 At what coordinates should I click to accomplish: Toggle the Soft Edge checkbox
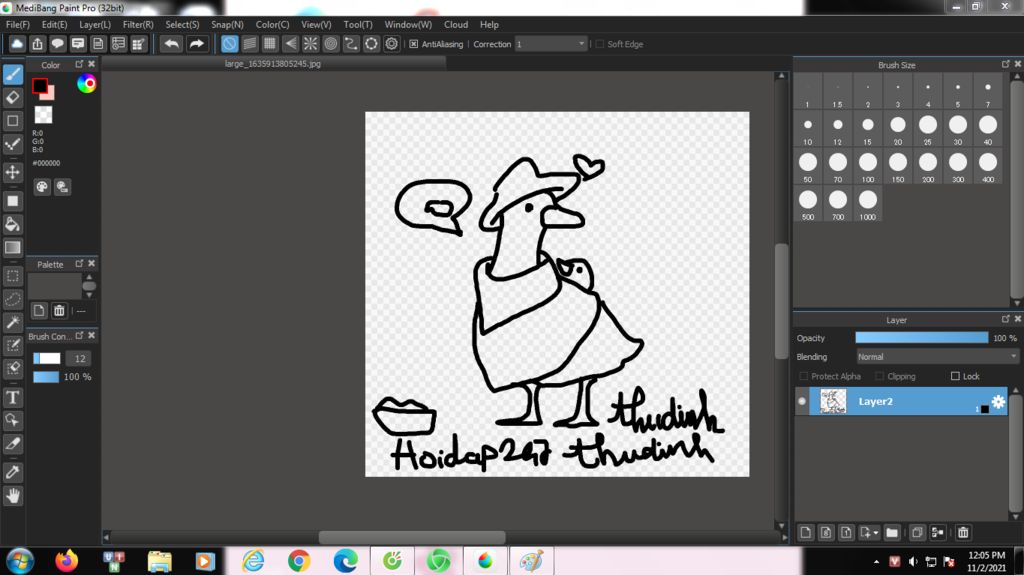click(x=600, y=44)
